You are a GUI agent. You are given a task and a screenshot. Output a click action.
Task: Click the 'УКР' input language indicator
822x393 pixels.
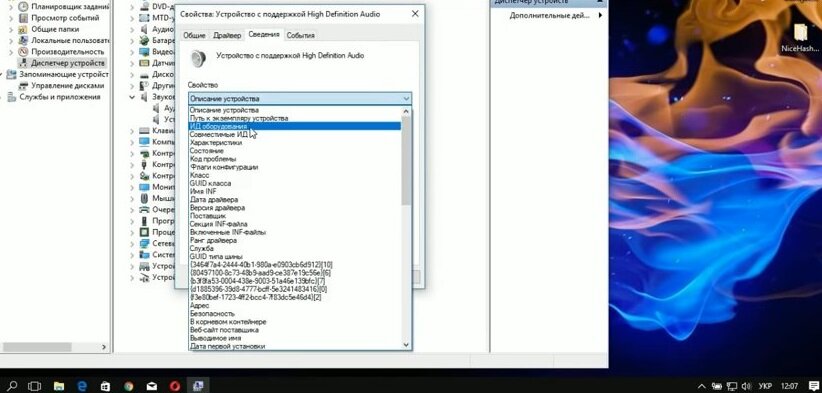[765, 386]
